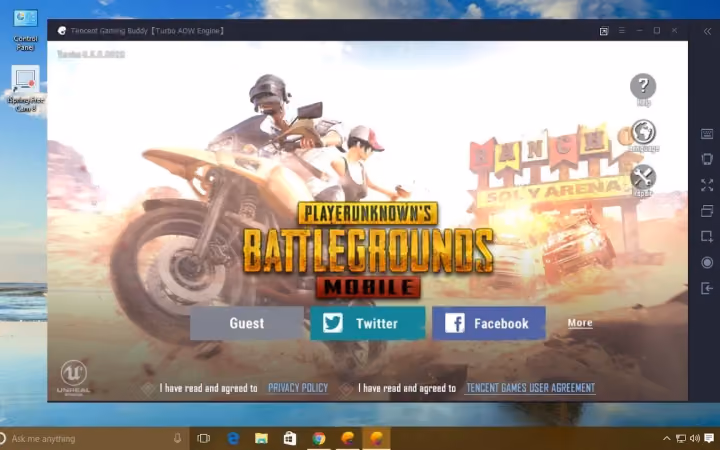Image resolution: width=720 pixels, height=450 pixels.
Task: Collapse the emulator side toolbar
Action: (x=707, y=31)
